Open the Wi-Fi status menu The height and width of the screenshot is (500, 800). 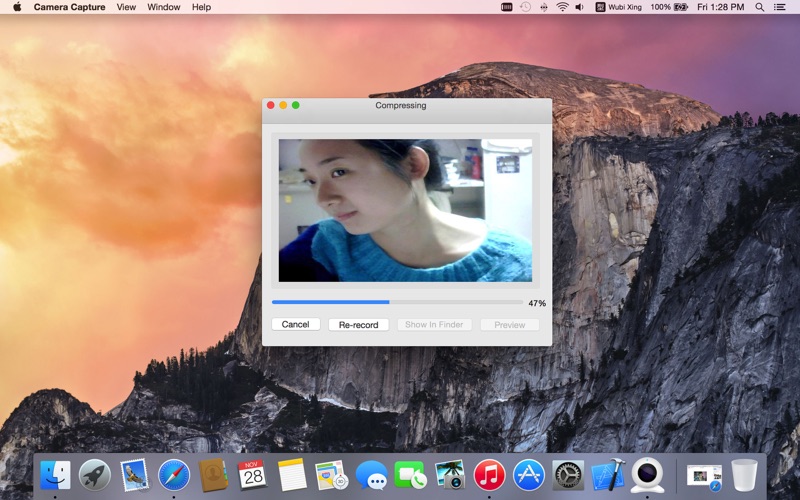562,7
